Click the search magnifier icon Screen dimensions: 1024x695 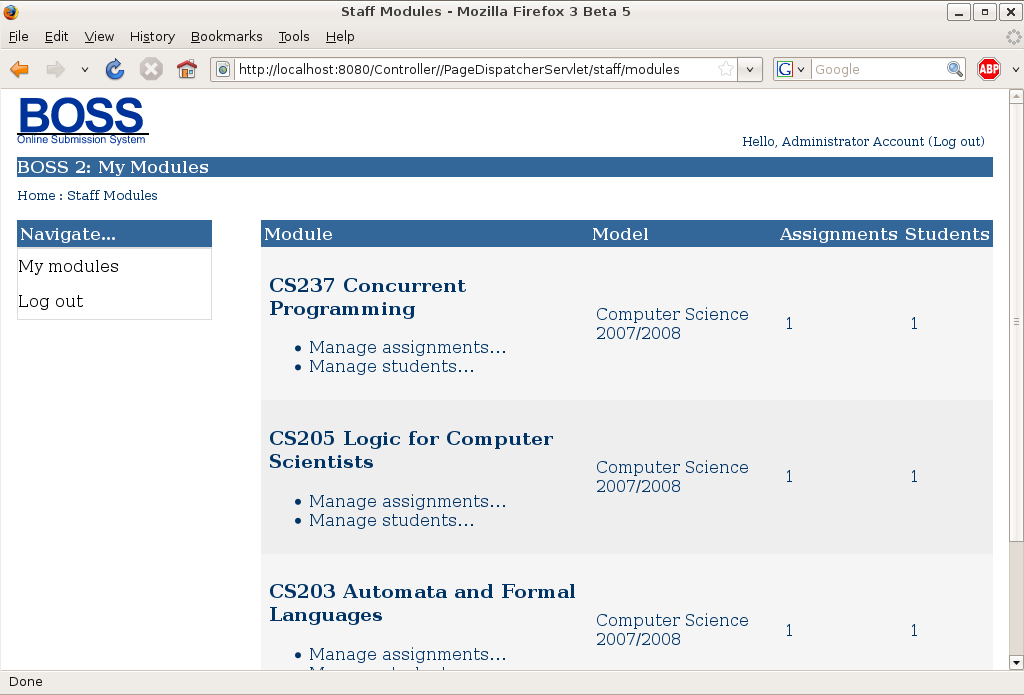click(955, 69)
